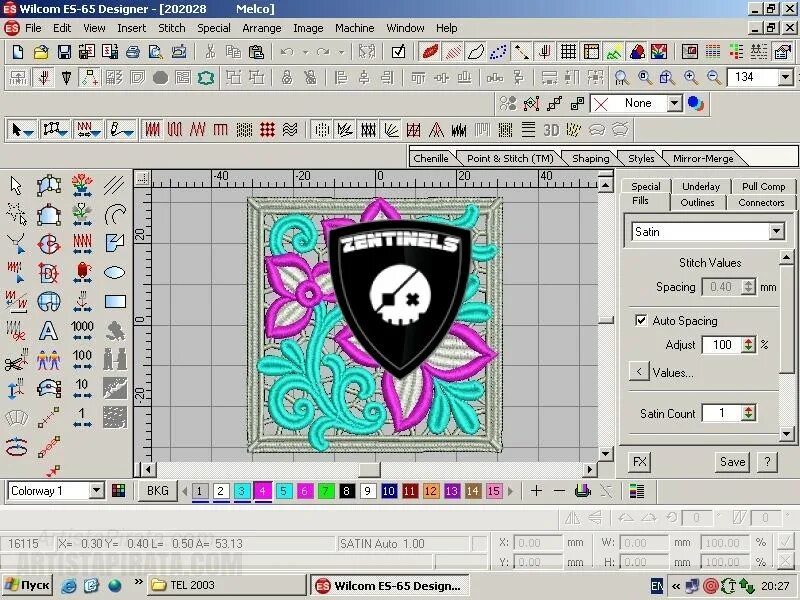
Task: Switch to the Connectors tab
Action: (761, 203)
